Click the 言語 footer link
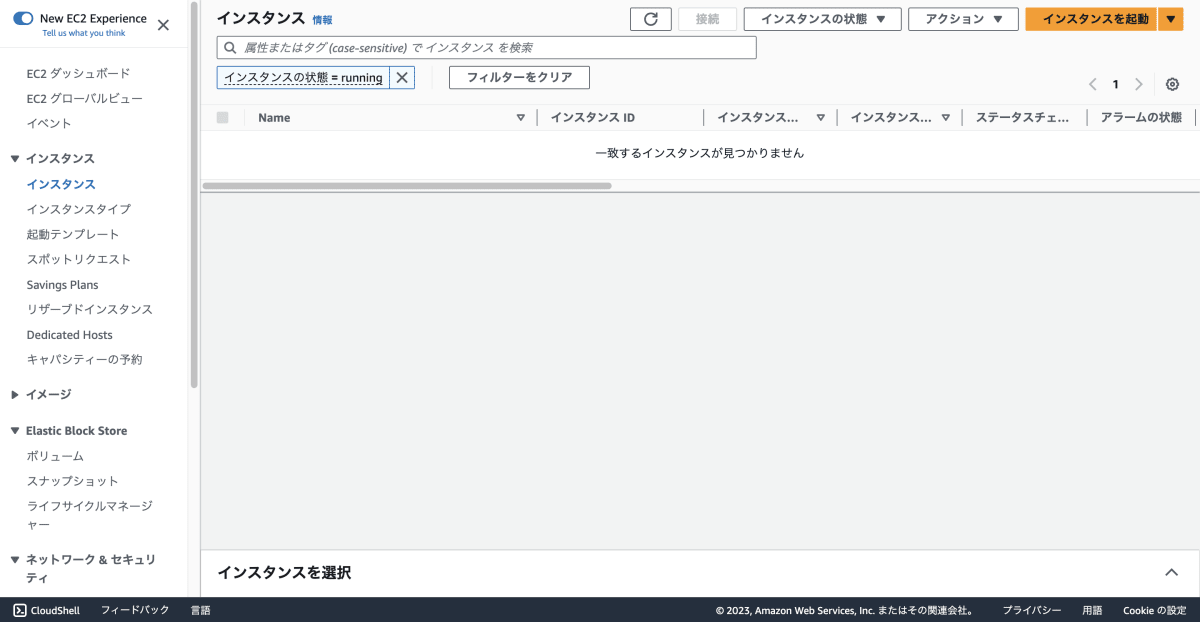 (x=201, y=610)
